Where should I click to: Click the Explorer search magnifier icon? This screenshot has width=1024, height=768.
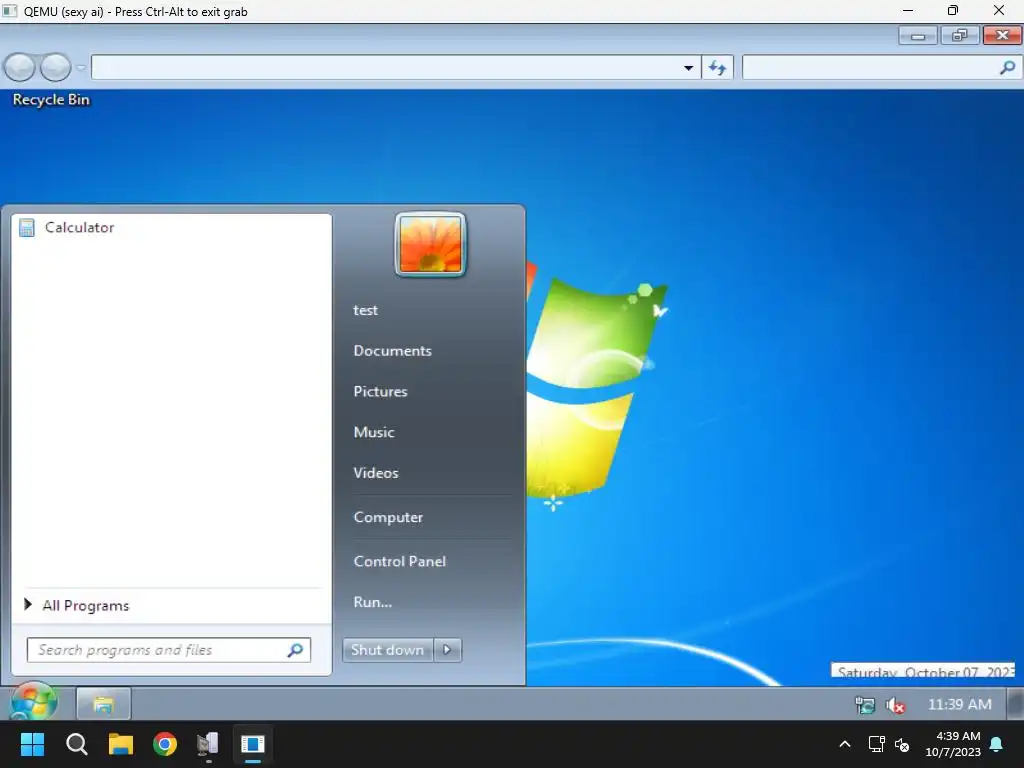(x=1008, y=67)
